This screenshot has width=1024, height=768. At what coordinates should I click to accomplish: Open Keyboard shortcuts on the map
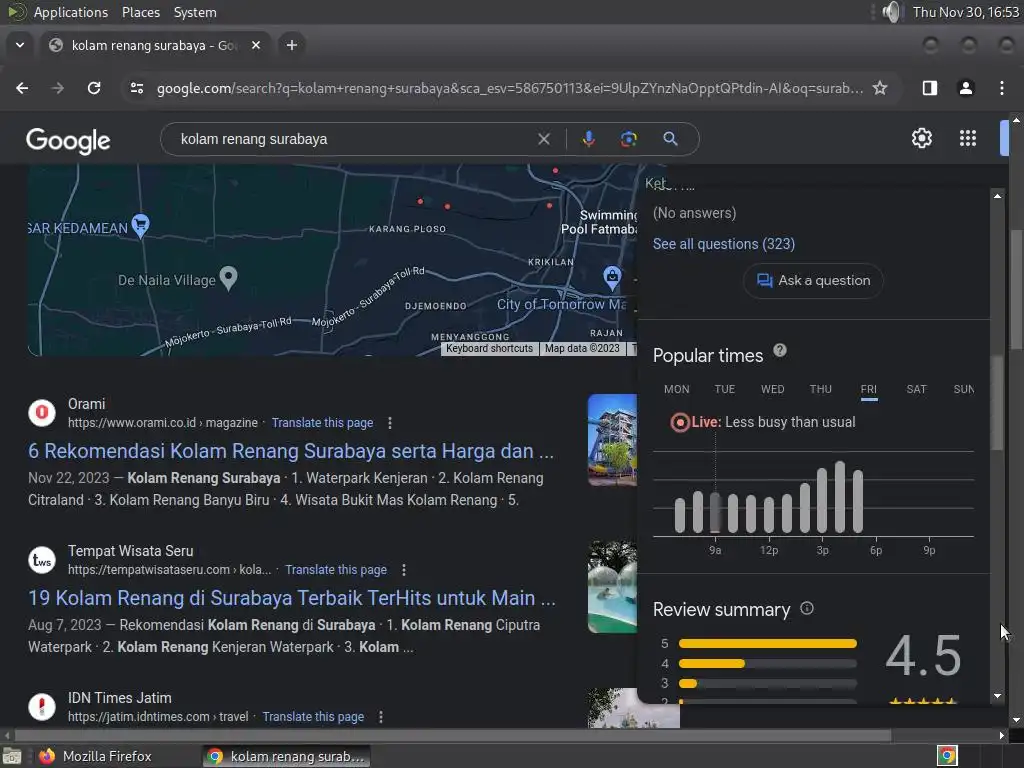(490, 349)
